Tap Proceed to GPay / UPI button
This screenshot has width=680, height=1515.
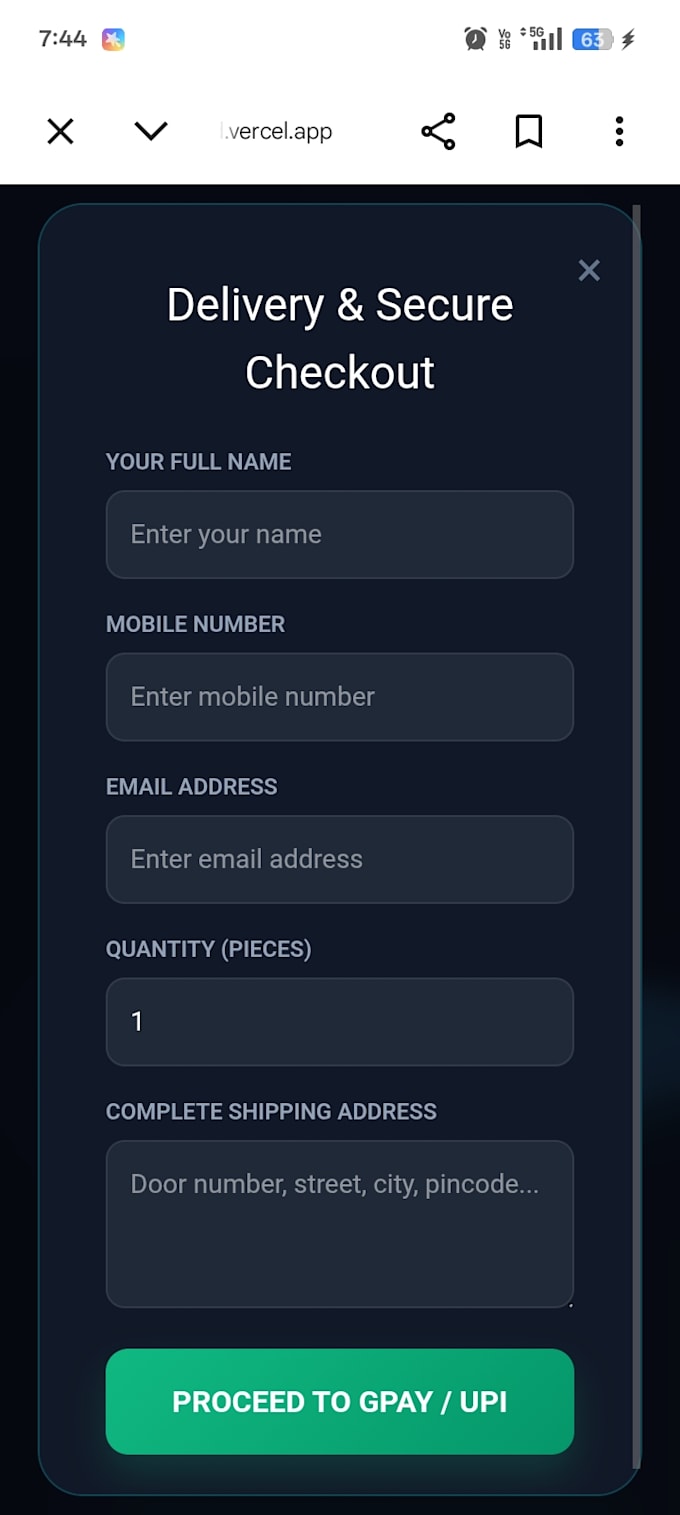(x=340, y=1401)
